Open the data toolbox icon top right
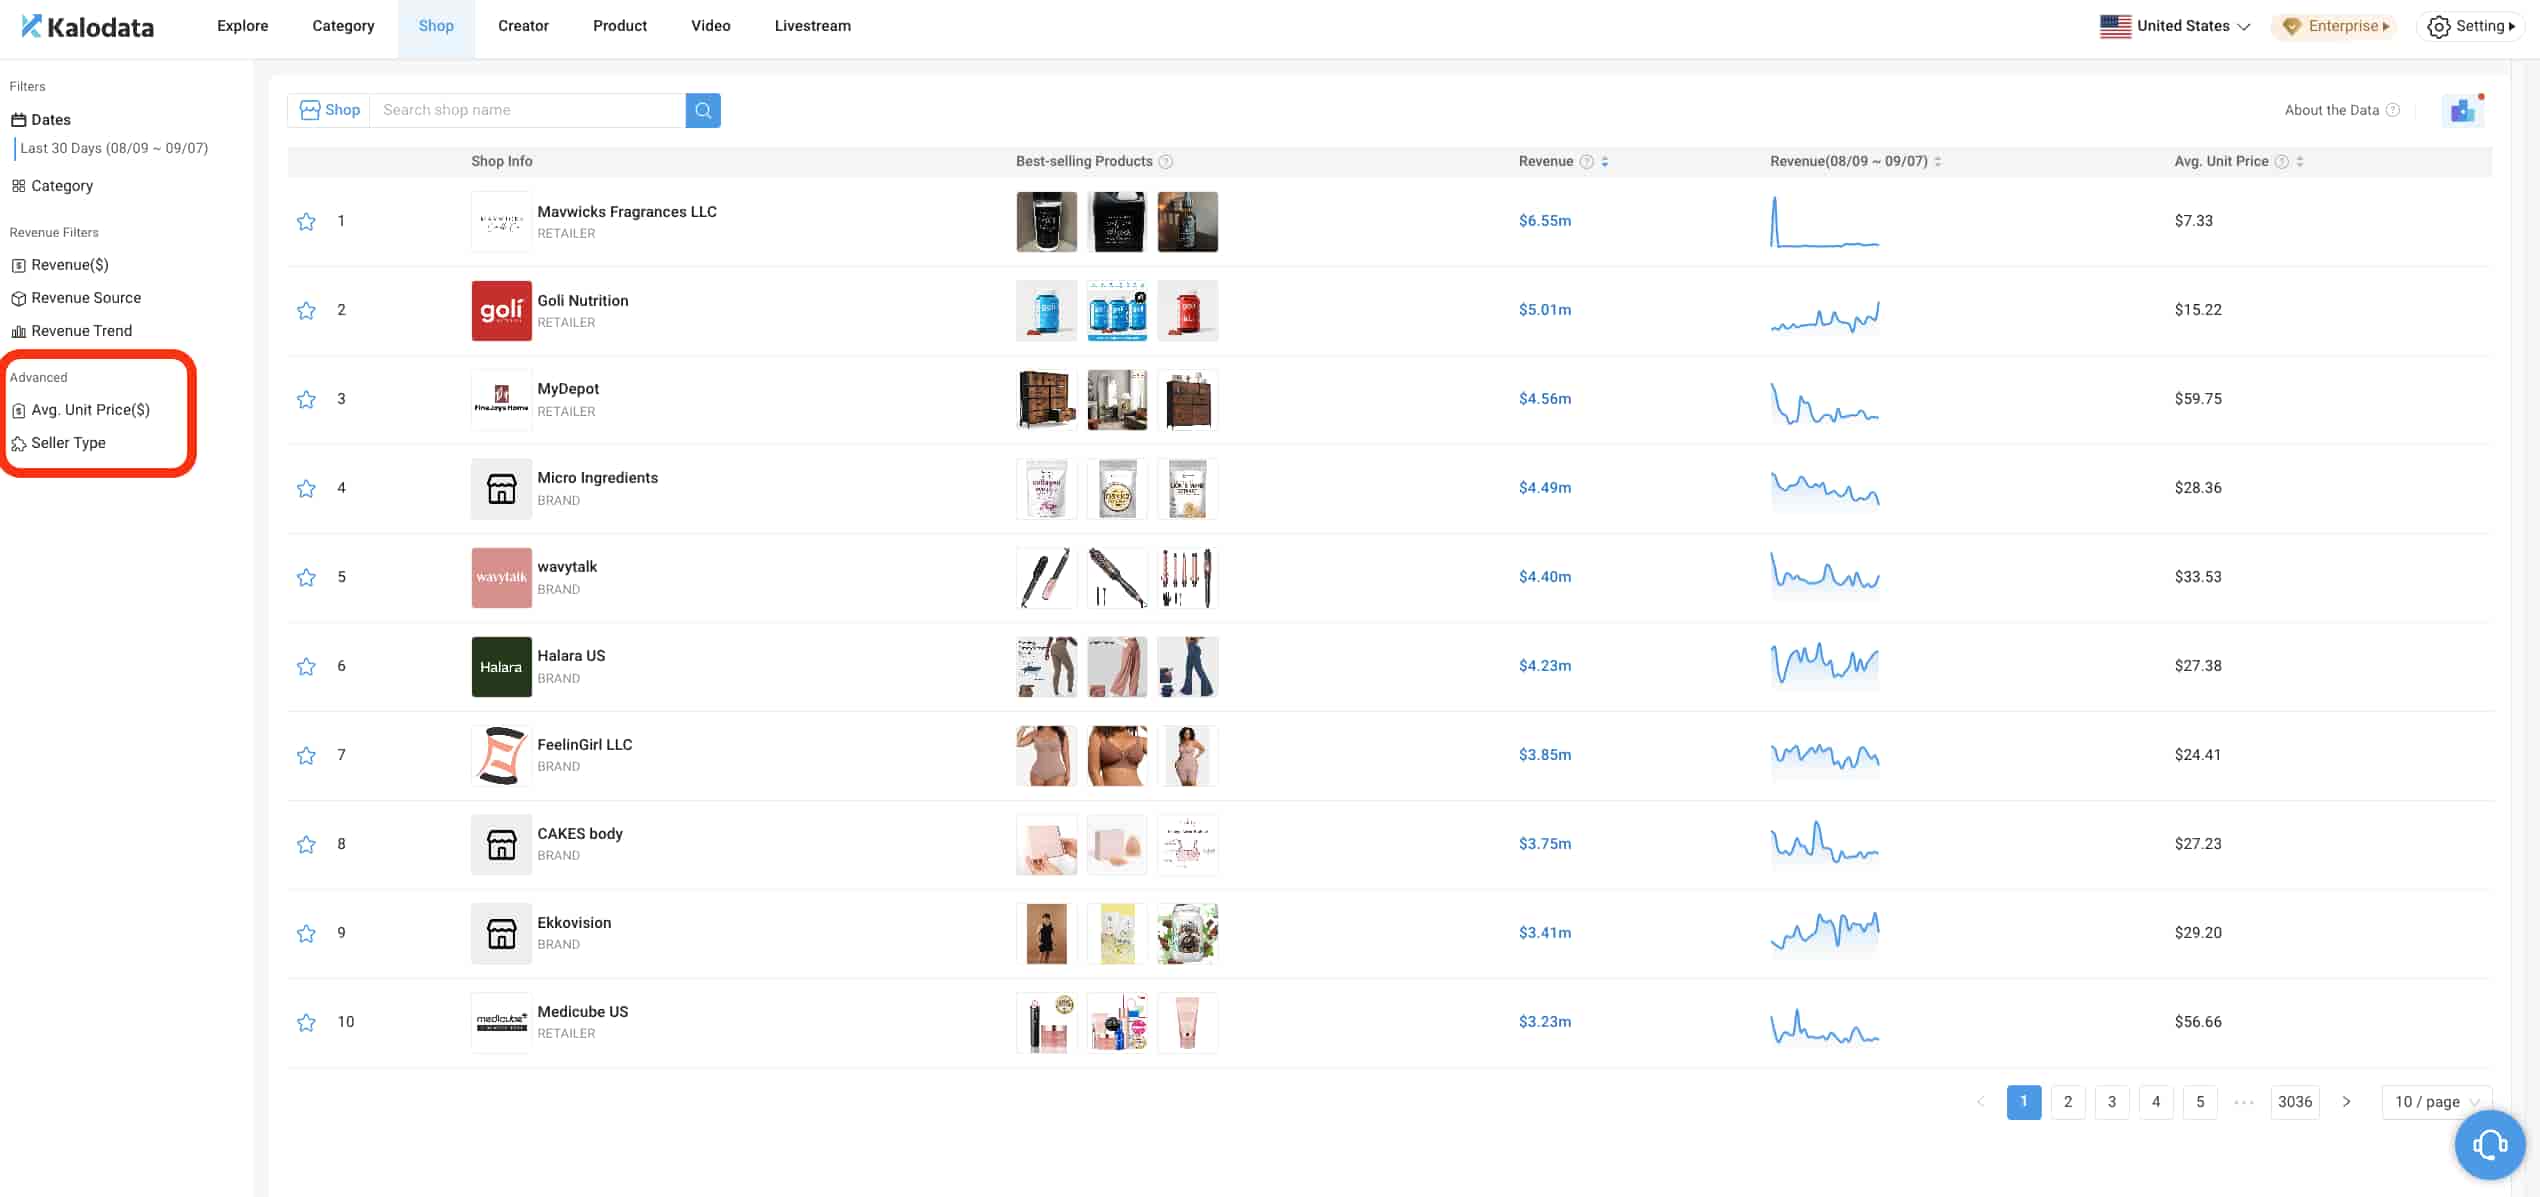Image resolution: width=2540 pixels, height=1197 pixels. [x=2462, y=110]
